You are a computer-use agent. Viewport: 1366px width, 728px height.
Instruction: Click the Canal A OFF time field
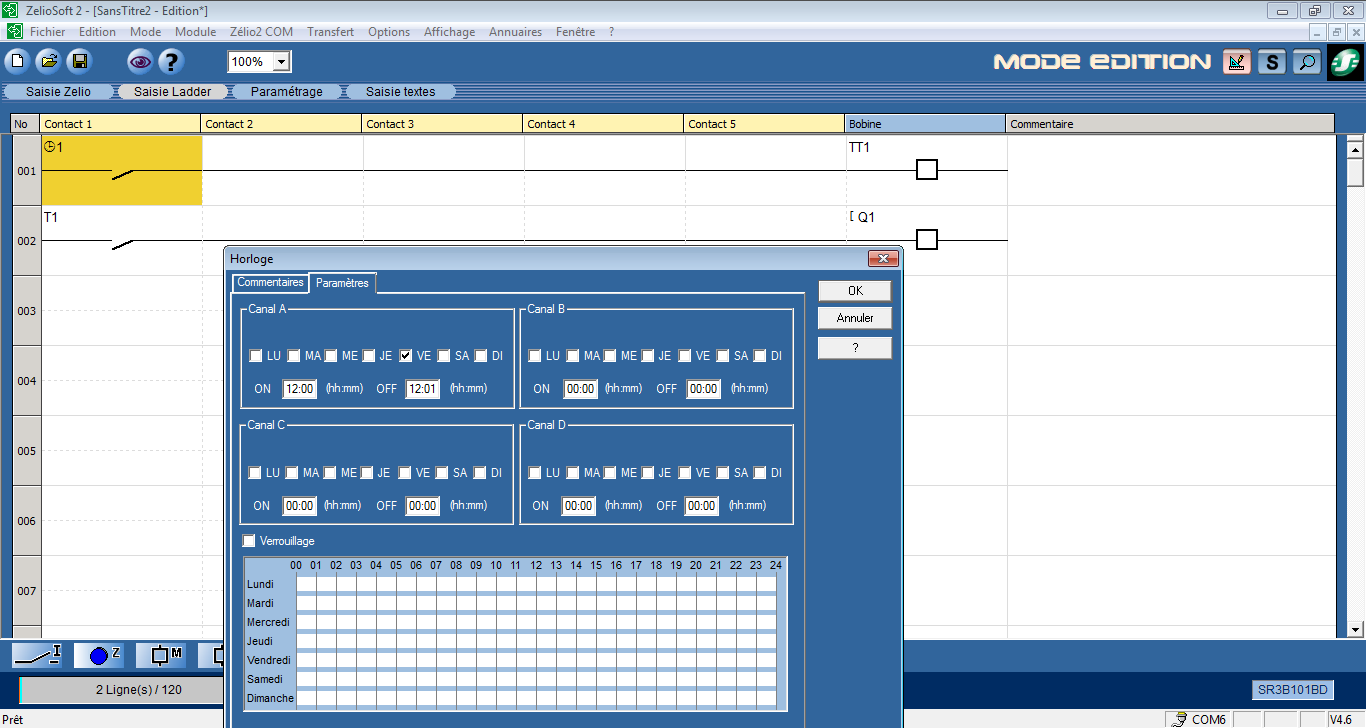click(422, 389)
